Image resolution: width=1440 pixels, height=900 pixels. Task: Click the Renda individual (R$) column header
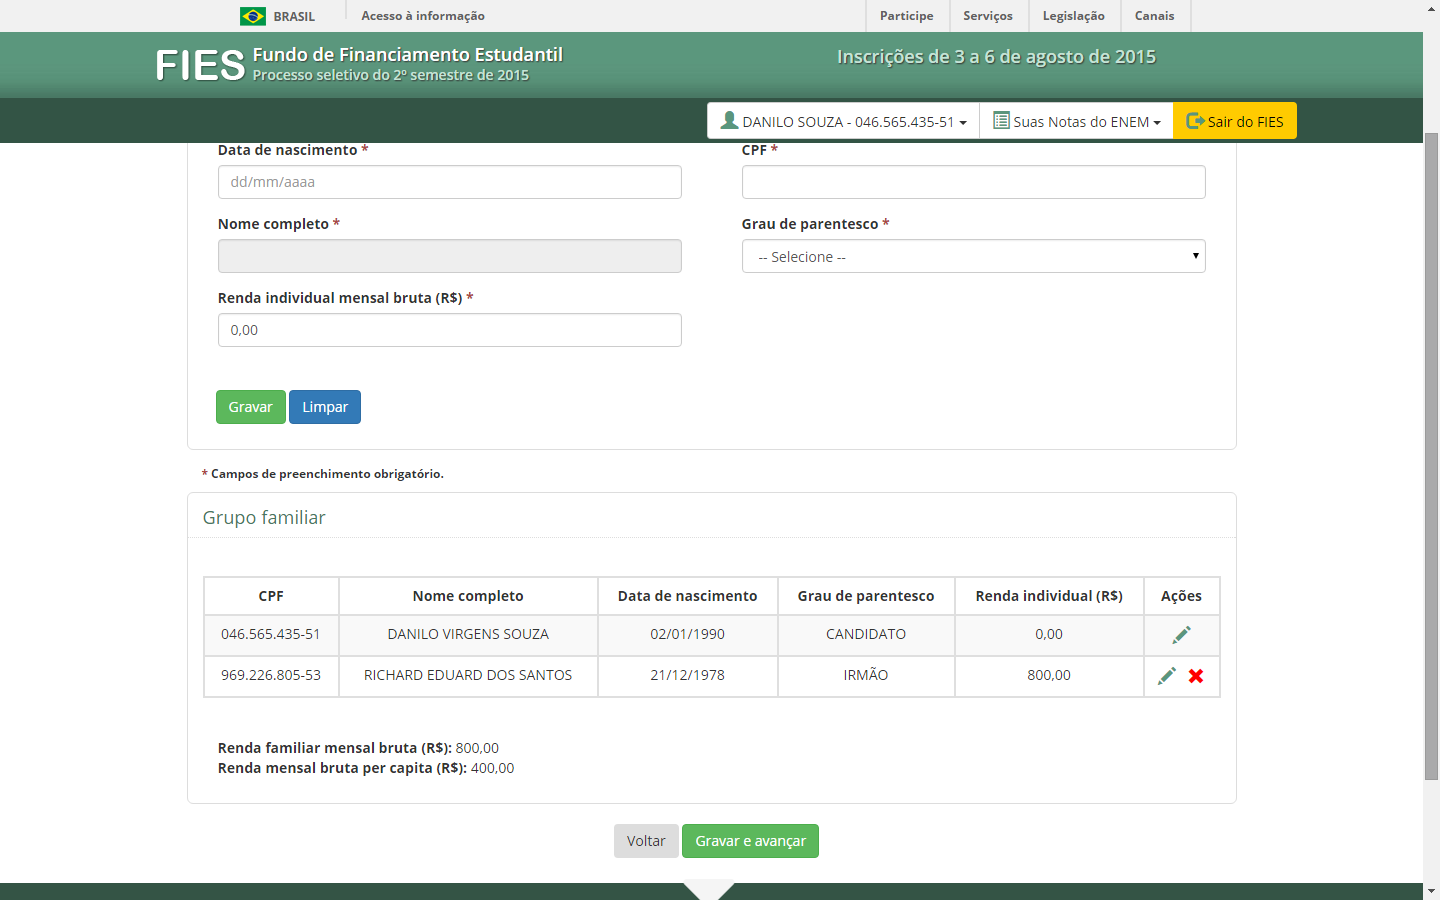(x=1049, y=596)
